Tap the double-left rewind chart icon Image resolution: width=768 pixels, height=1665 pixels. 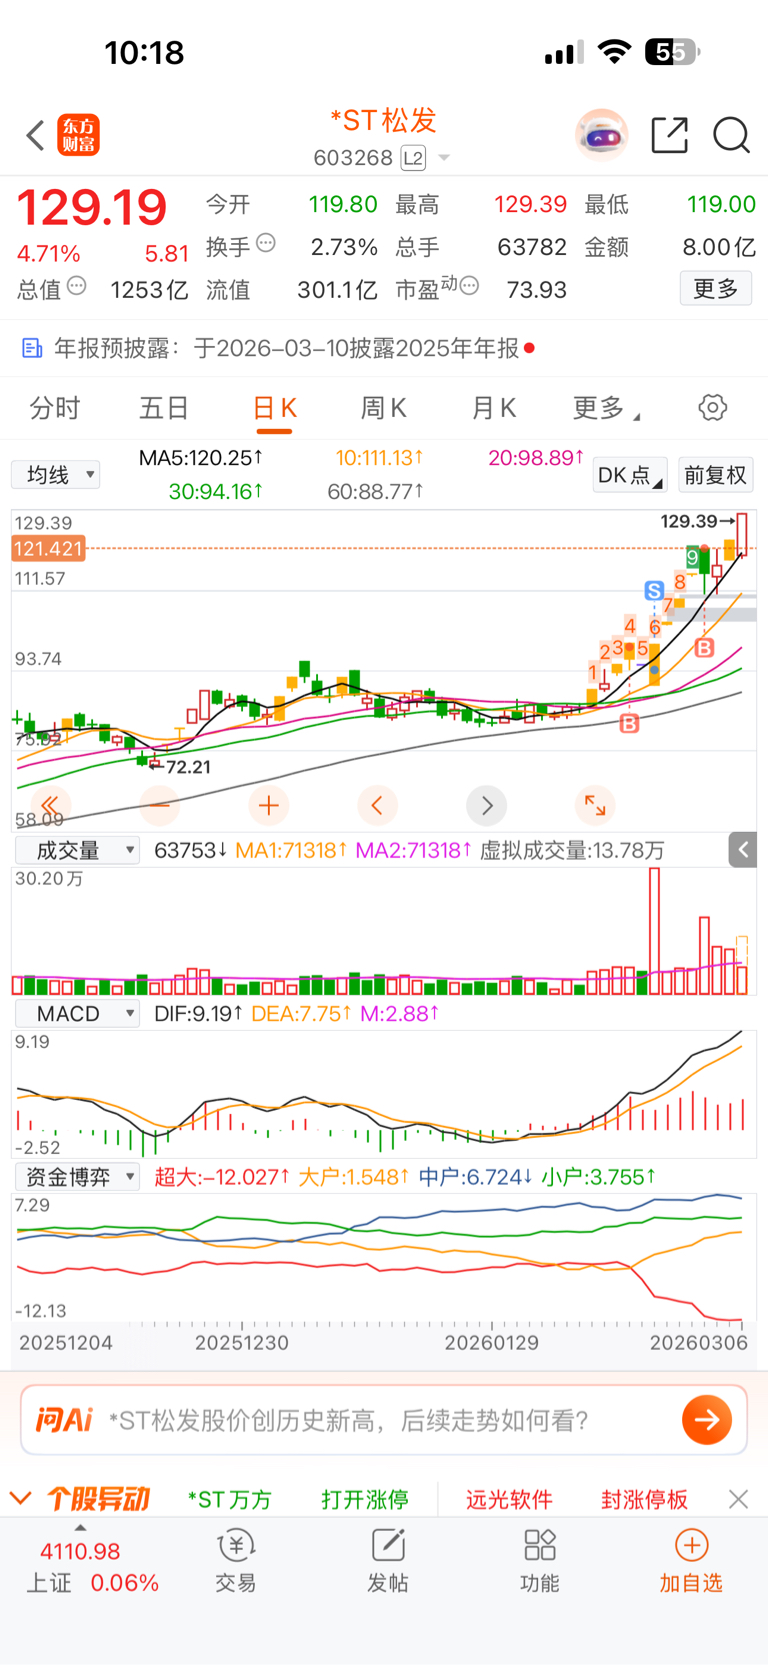(50, 805)
